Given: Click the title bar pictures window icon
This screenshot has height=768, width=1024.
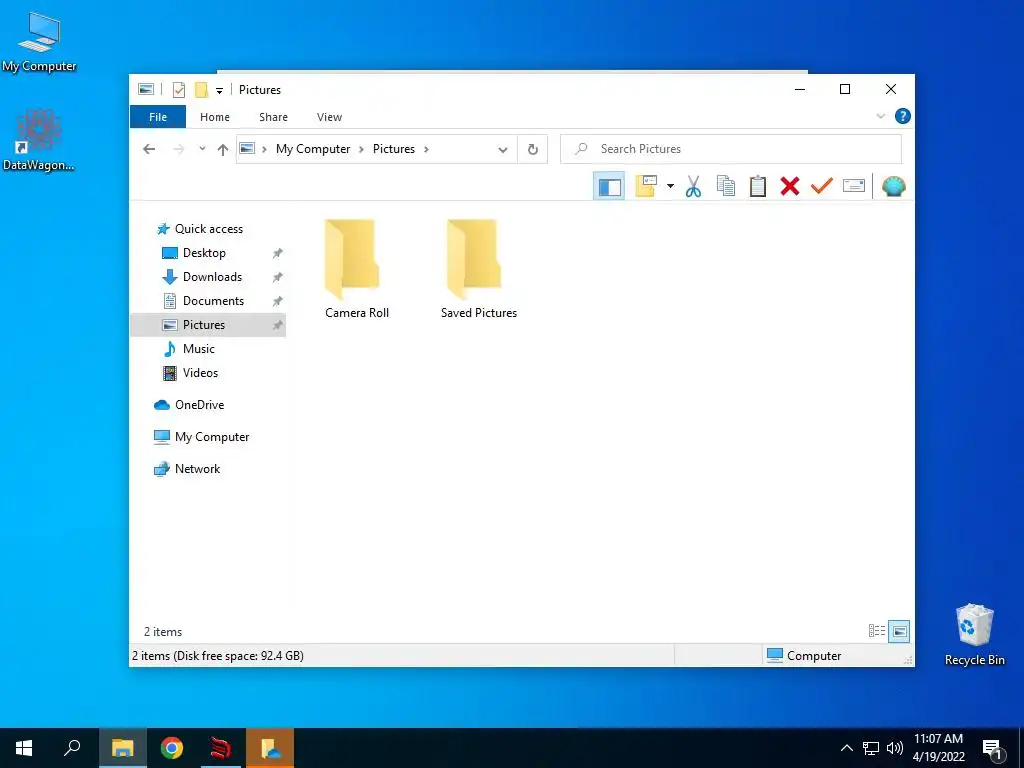Looking at the screenshot, I should 146,89.
